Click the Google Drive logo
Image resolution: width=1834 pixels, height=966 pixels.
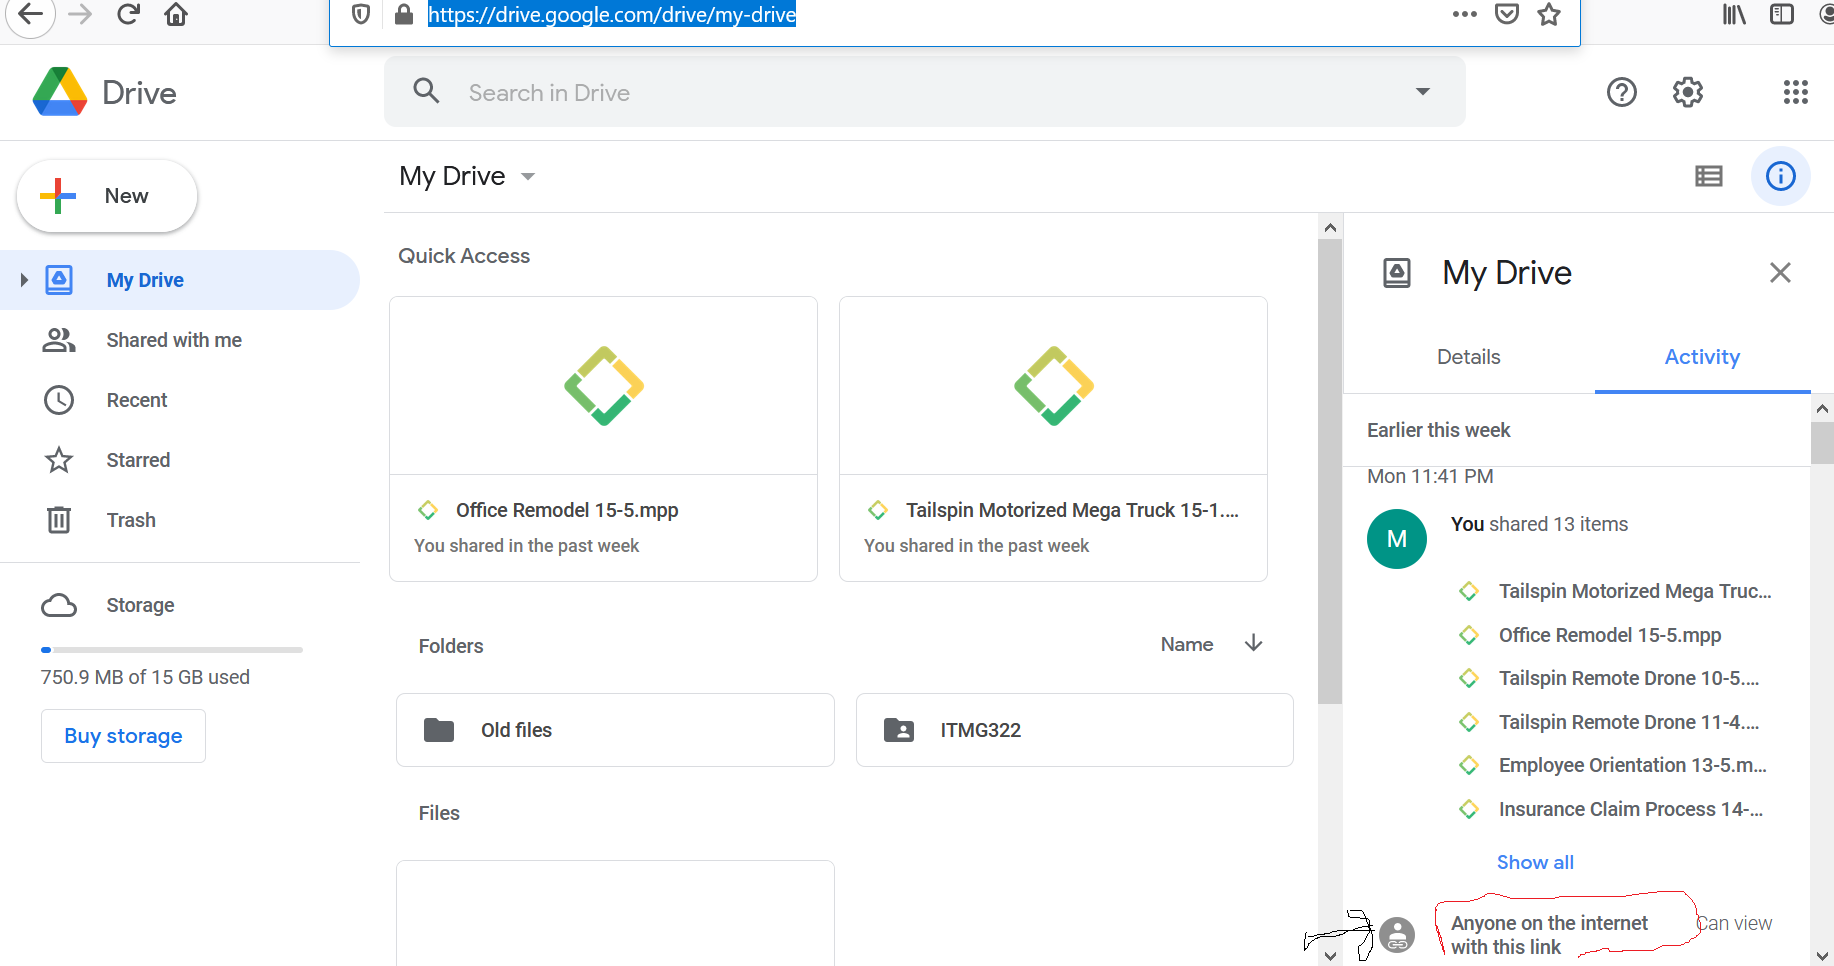click(60, 92)
